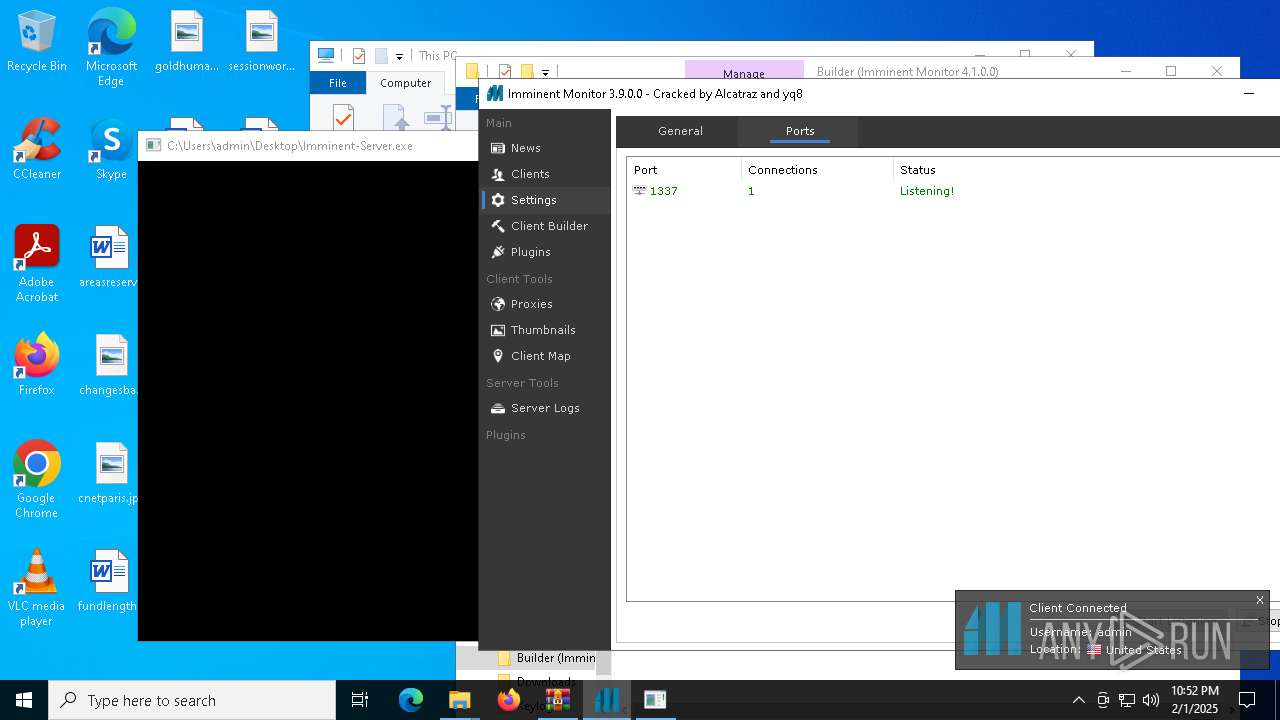Select the cnetparis.jp image file
The width and height of the screenshot is (1280, 720).
click(109, 473)
